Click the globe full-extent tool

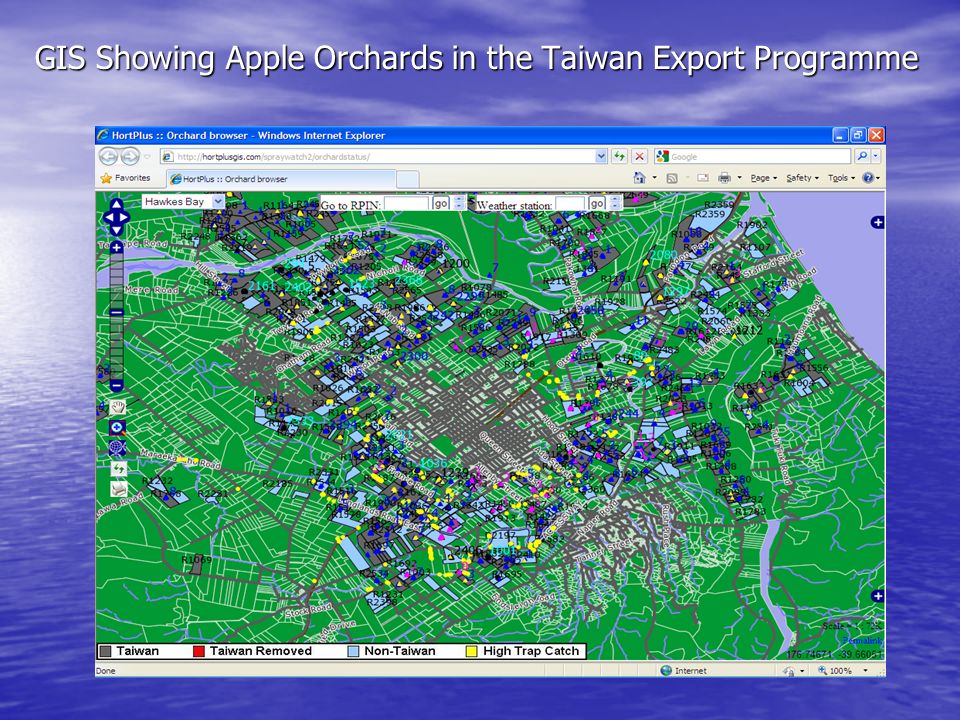[118, 448]
